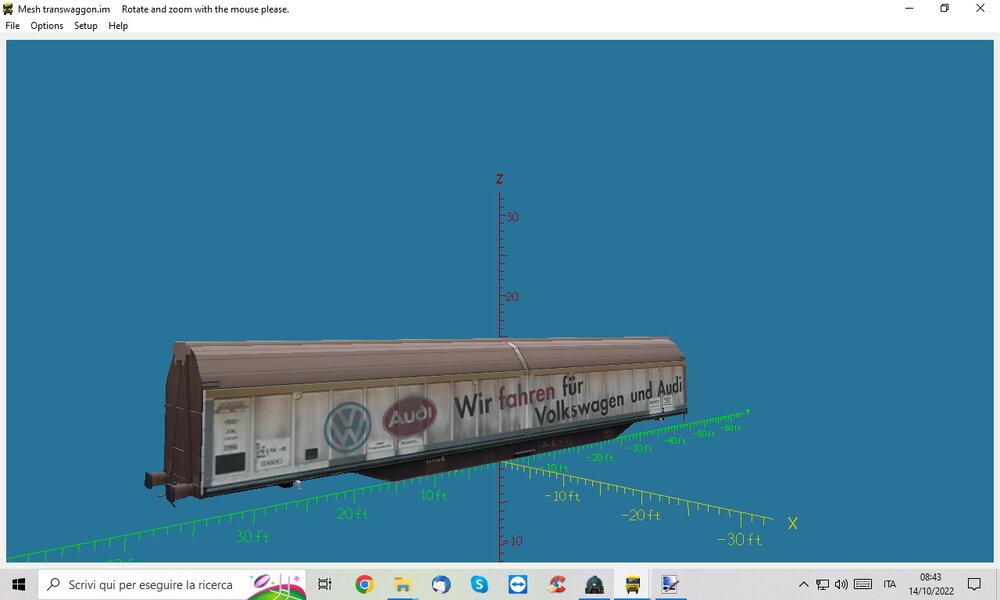
Task: Open the Setup menu
Action: [85, 26]
